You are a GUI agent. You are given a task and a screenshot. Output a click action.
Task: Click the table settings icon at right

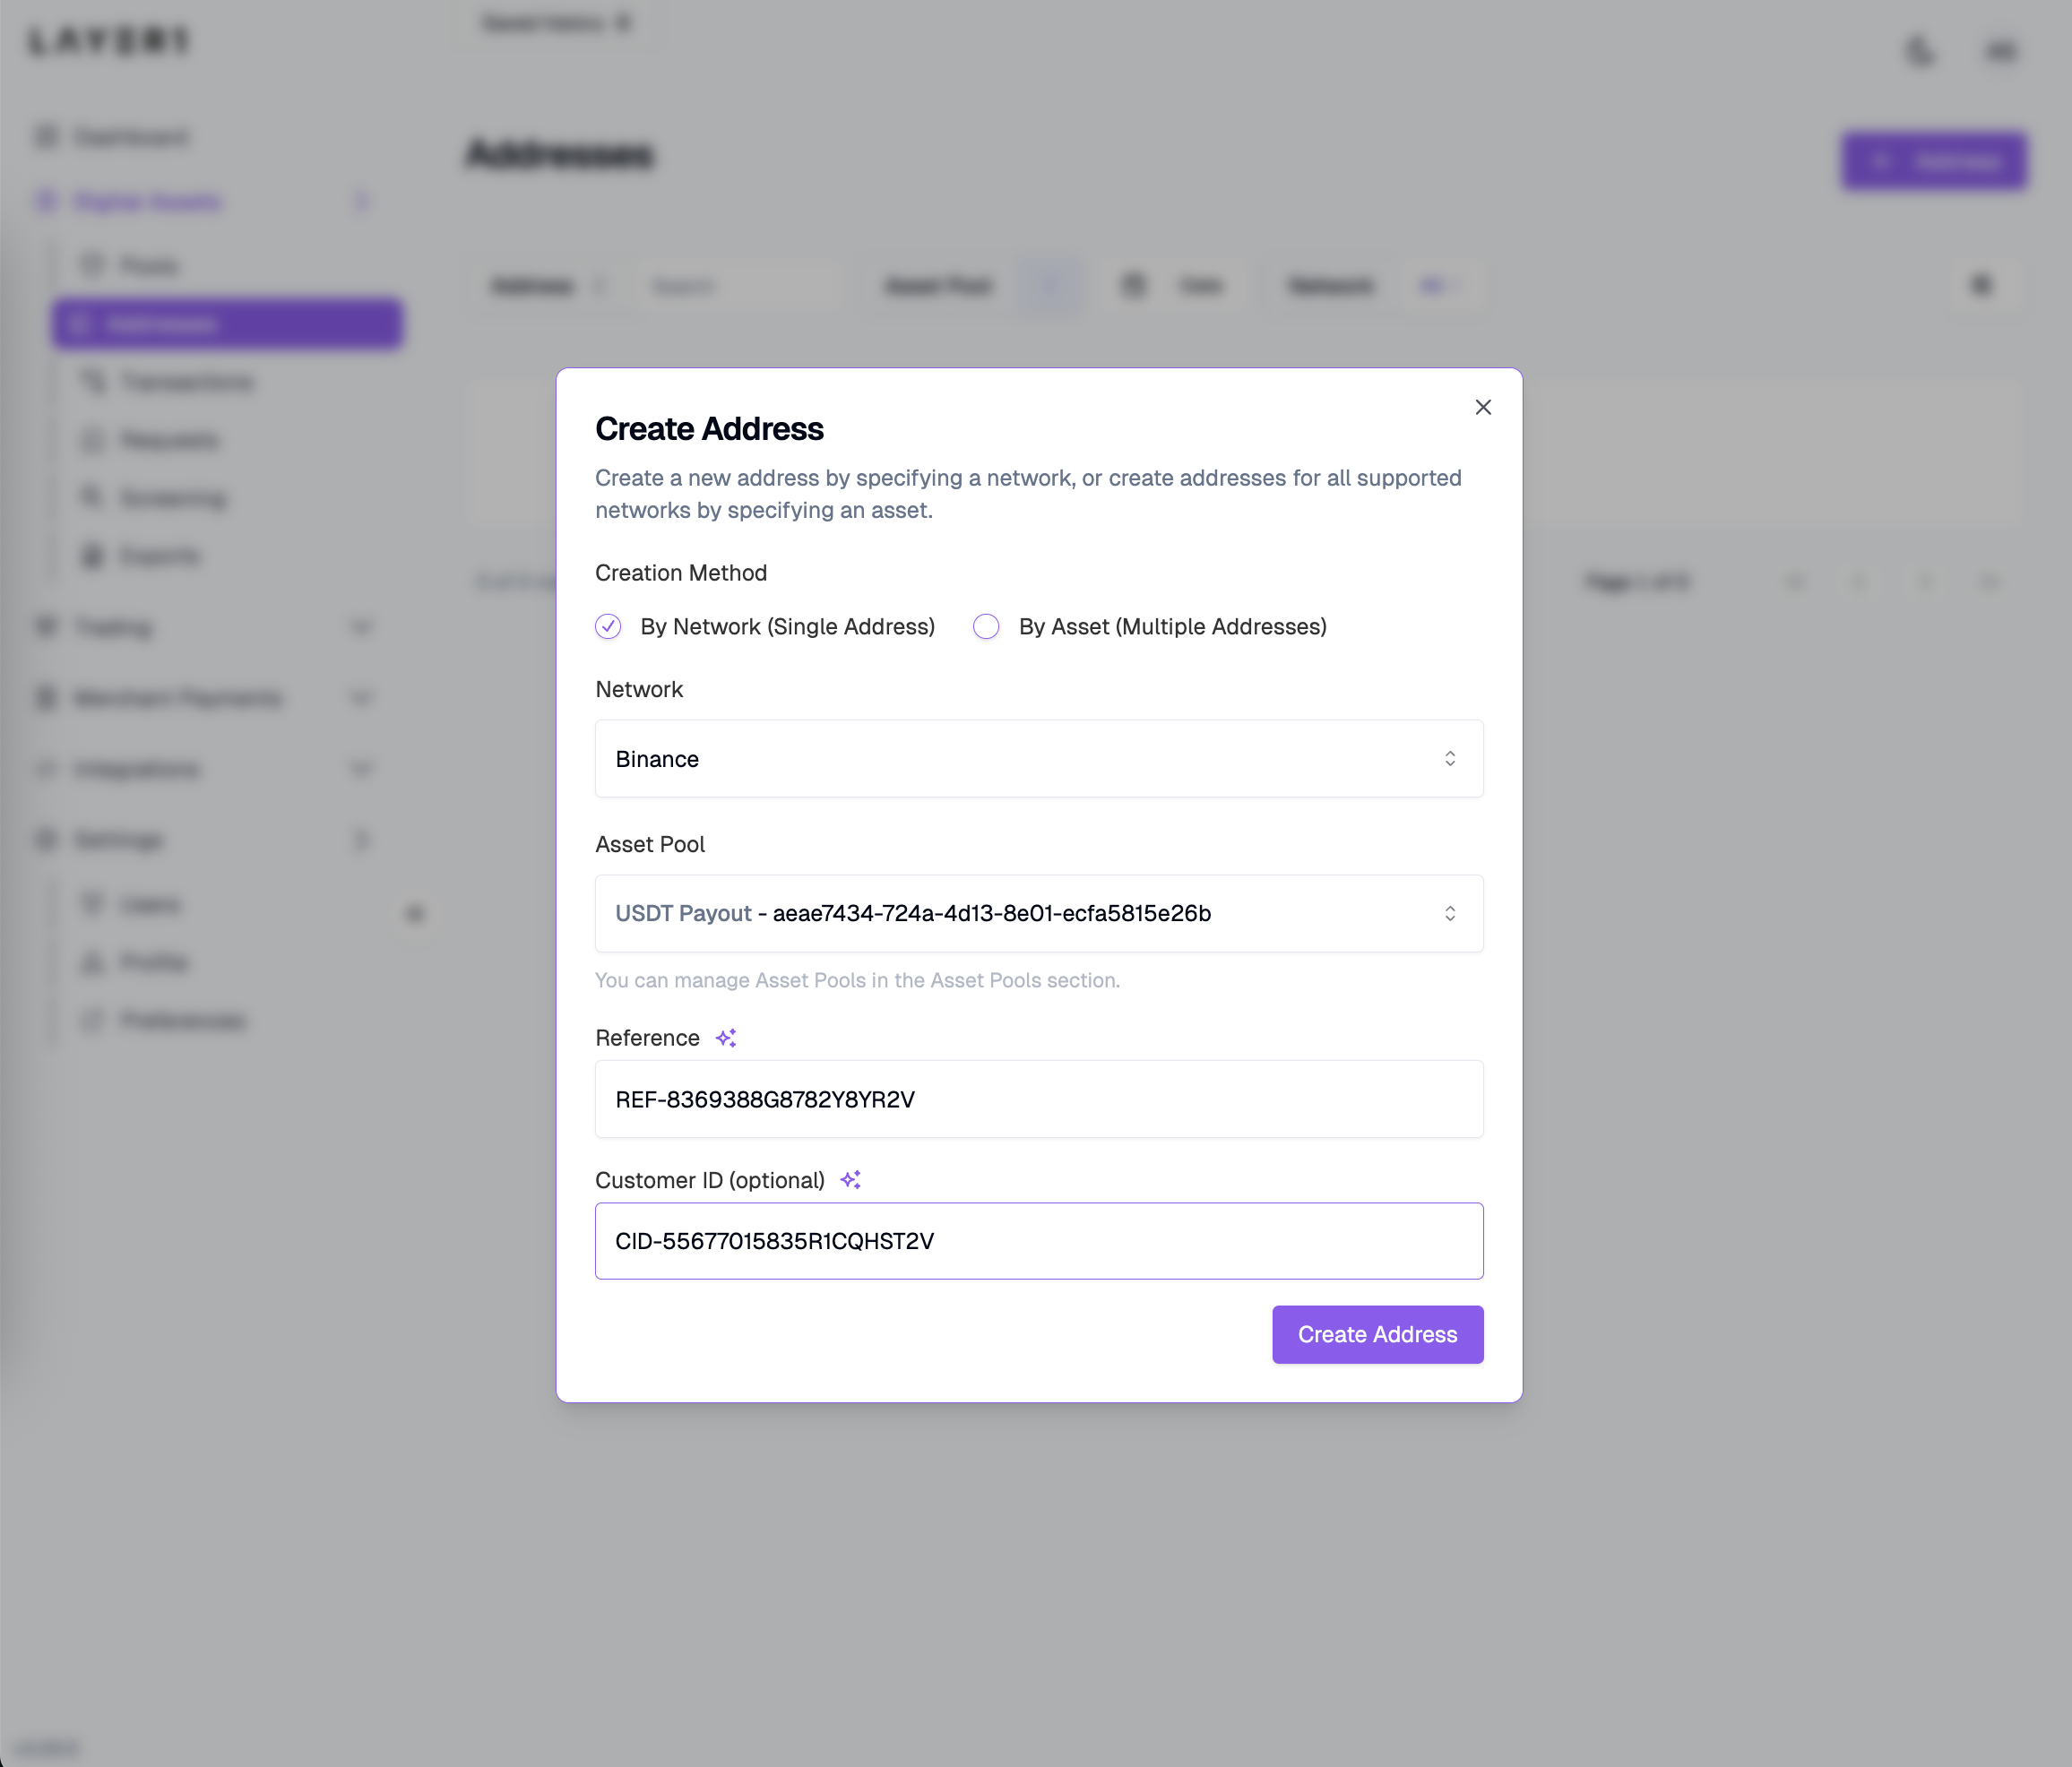1981,286
